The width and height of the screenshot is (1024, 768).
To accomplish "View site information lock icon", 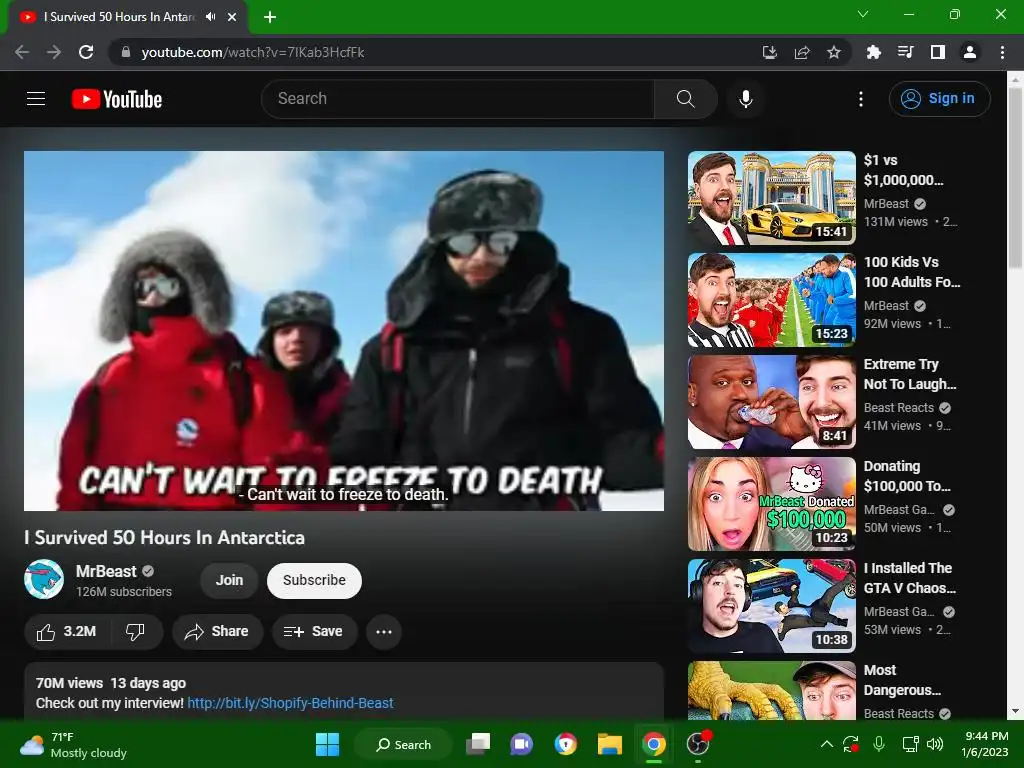I will 126,52.
